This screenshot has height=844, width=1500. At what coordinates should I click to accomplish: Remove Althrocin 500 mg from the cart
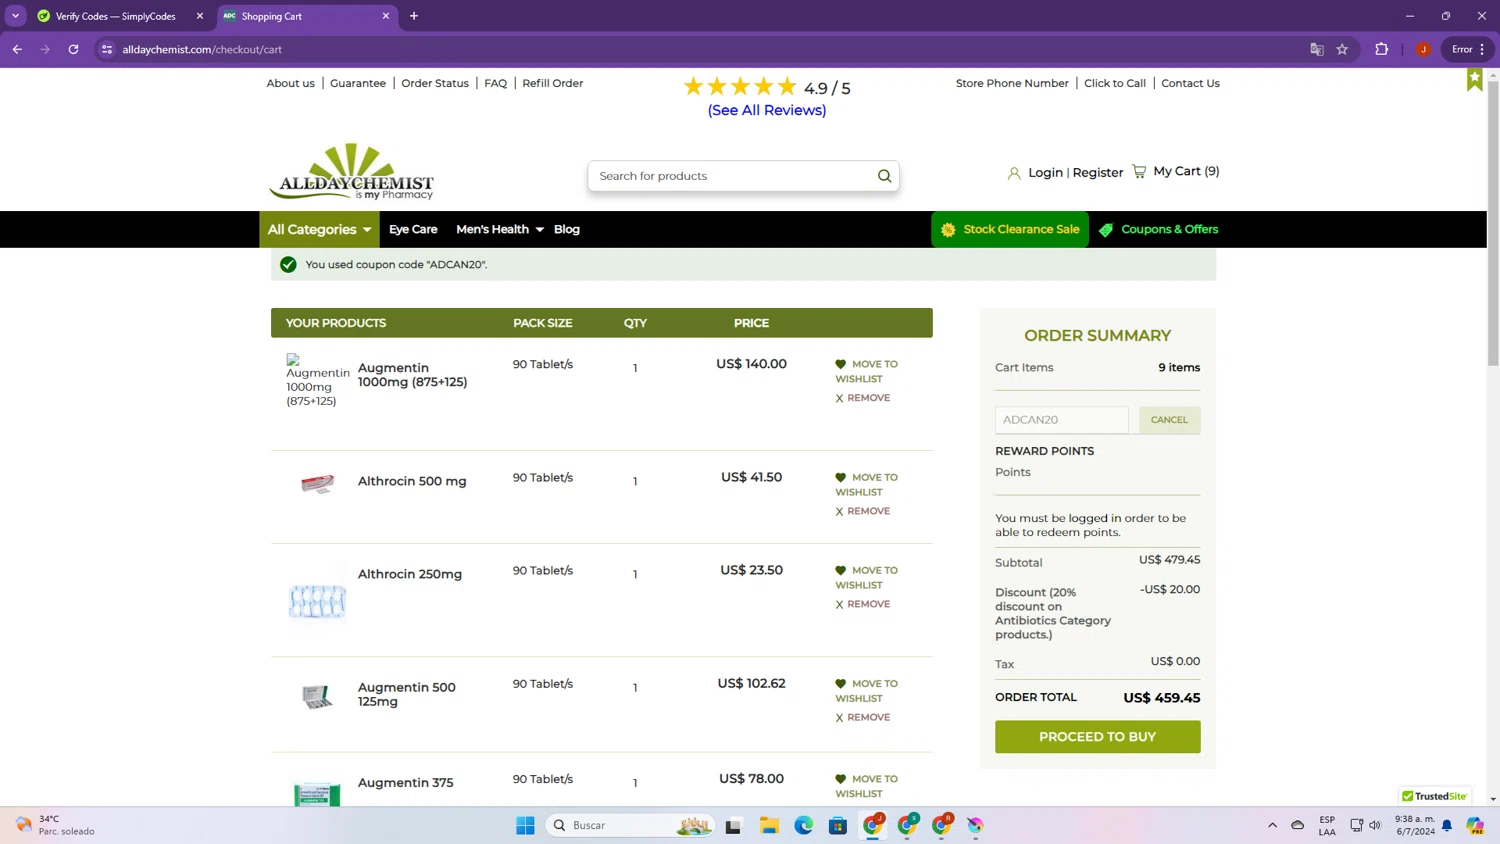point(863,511)
